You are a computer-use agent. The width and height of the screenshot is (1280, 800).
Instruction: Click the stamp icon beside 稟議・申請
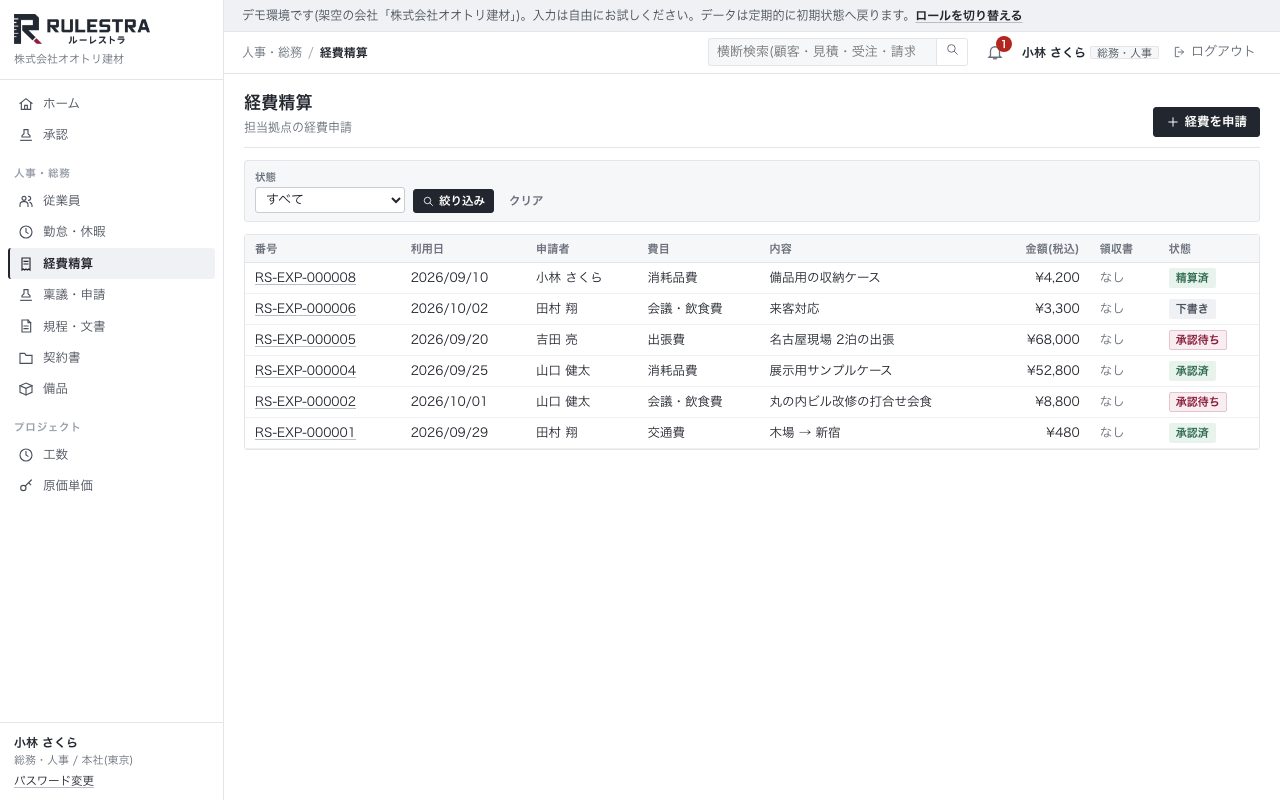[26, 295]
